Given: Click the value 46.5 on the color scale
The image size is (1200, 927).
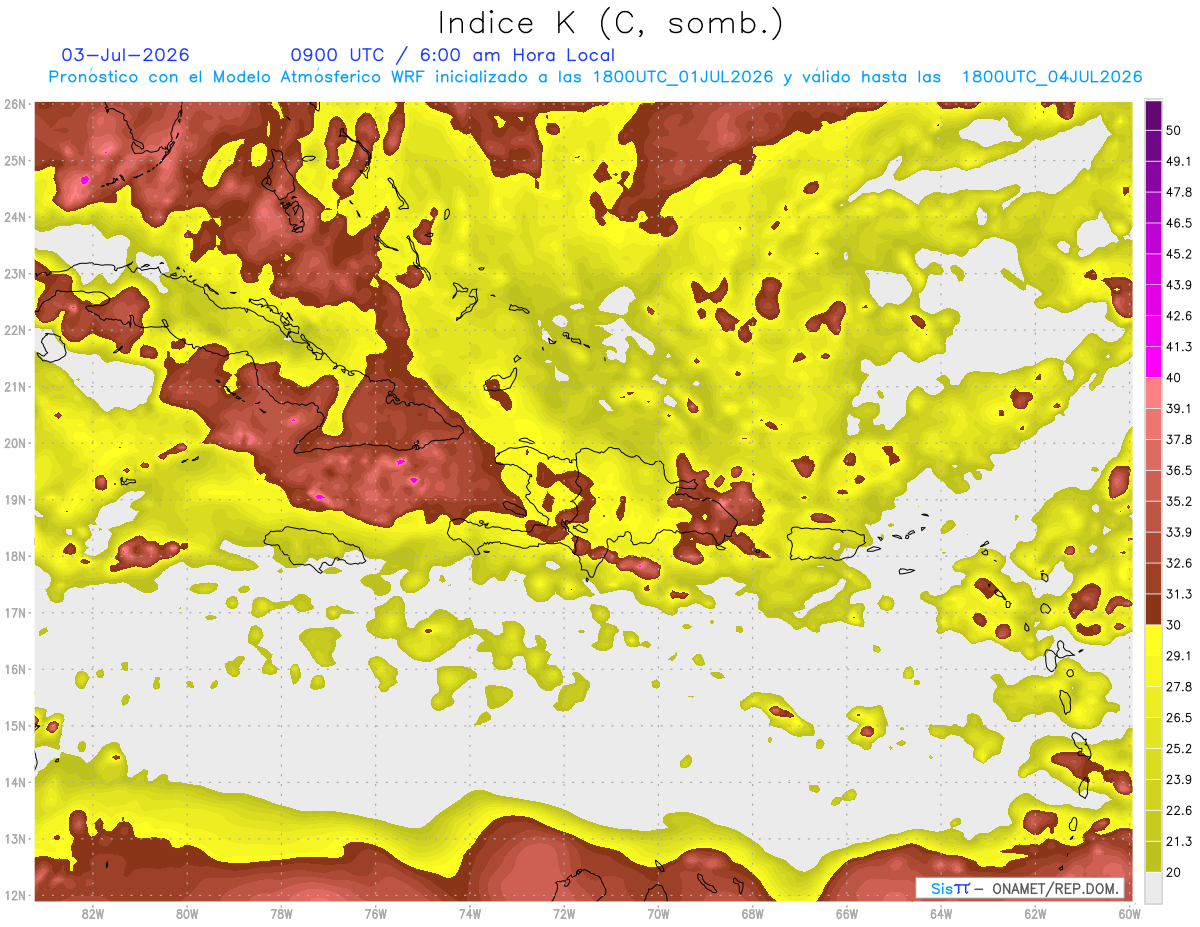Looking at the screenshot, I should tap(1179, 224).
